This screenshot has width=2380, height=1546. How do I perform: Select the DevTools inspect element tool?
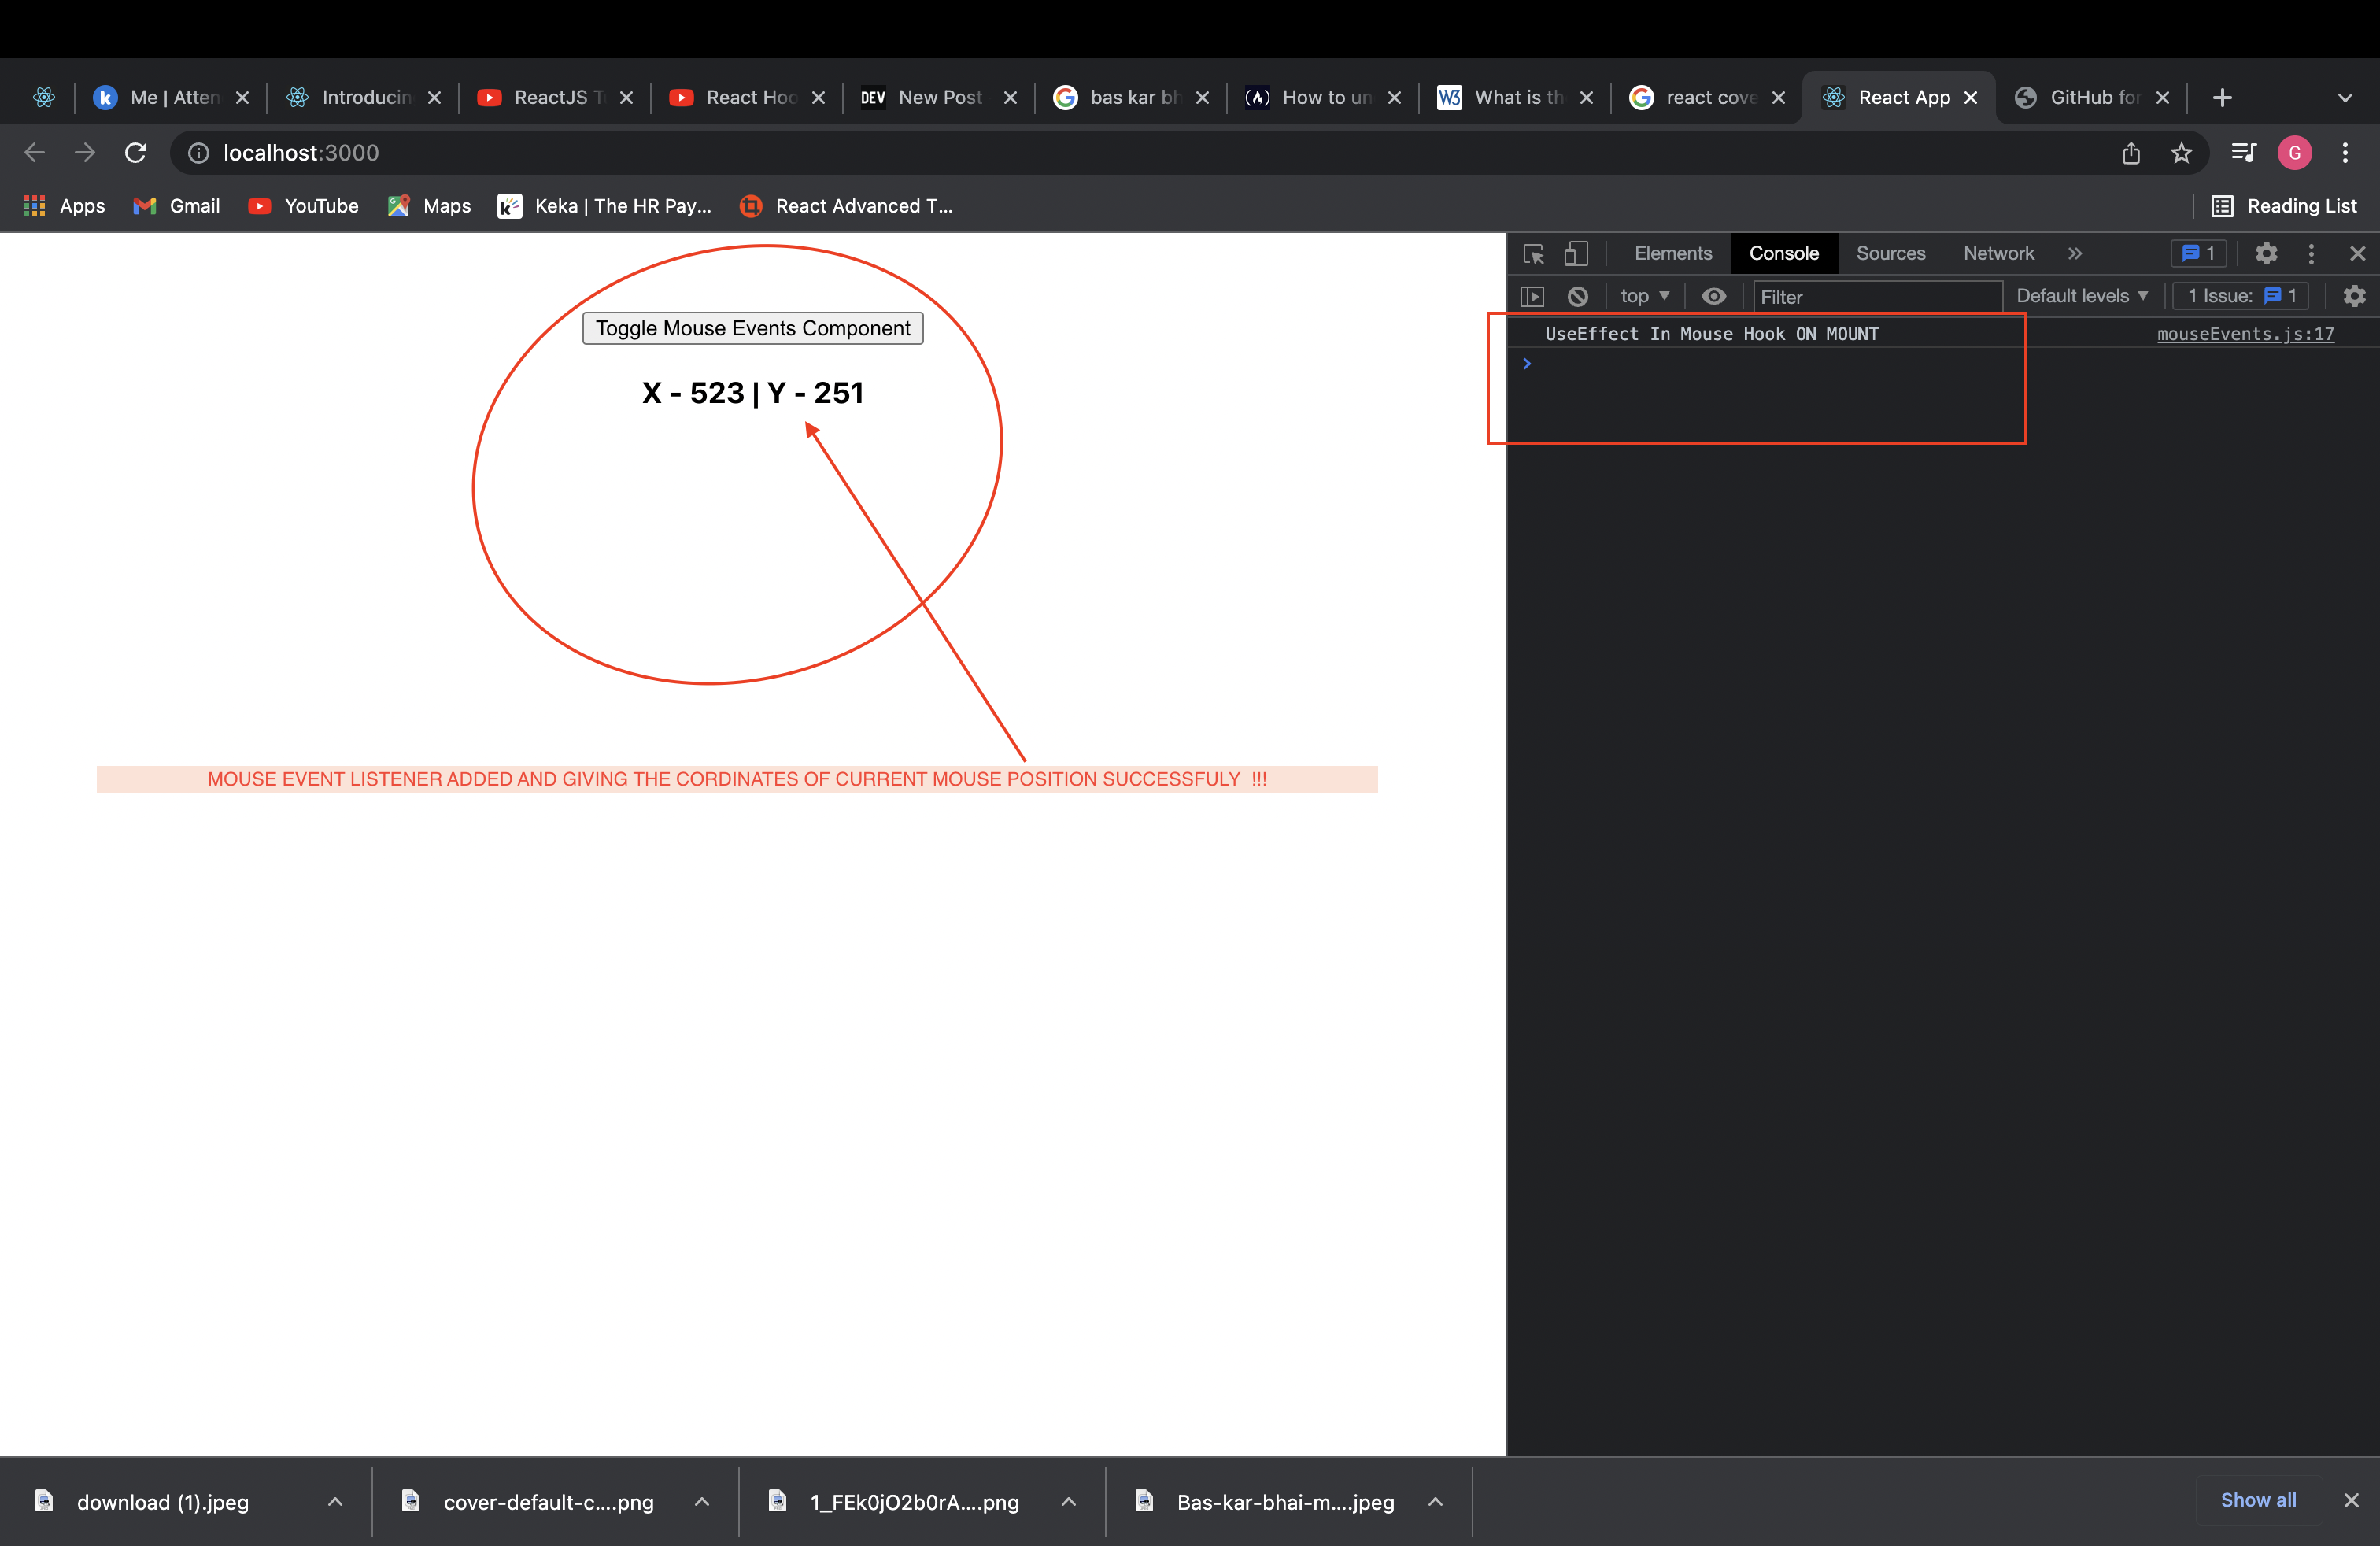click(x=1533, y=254)
